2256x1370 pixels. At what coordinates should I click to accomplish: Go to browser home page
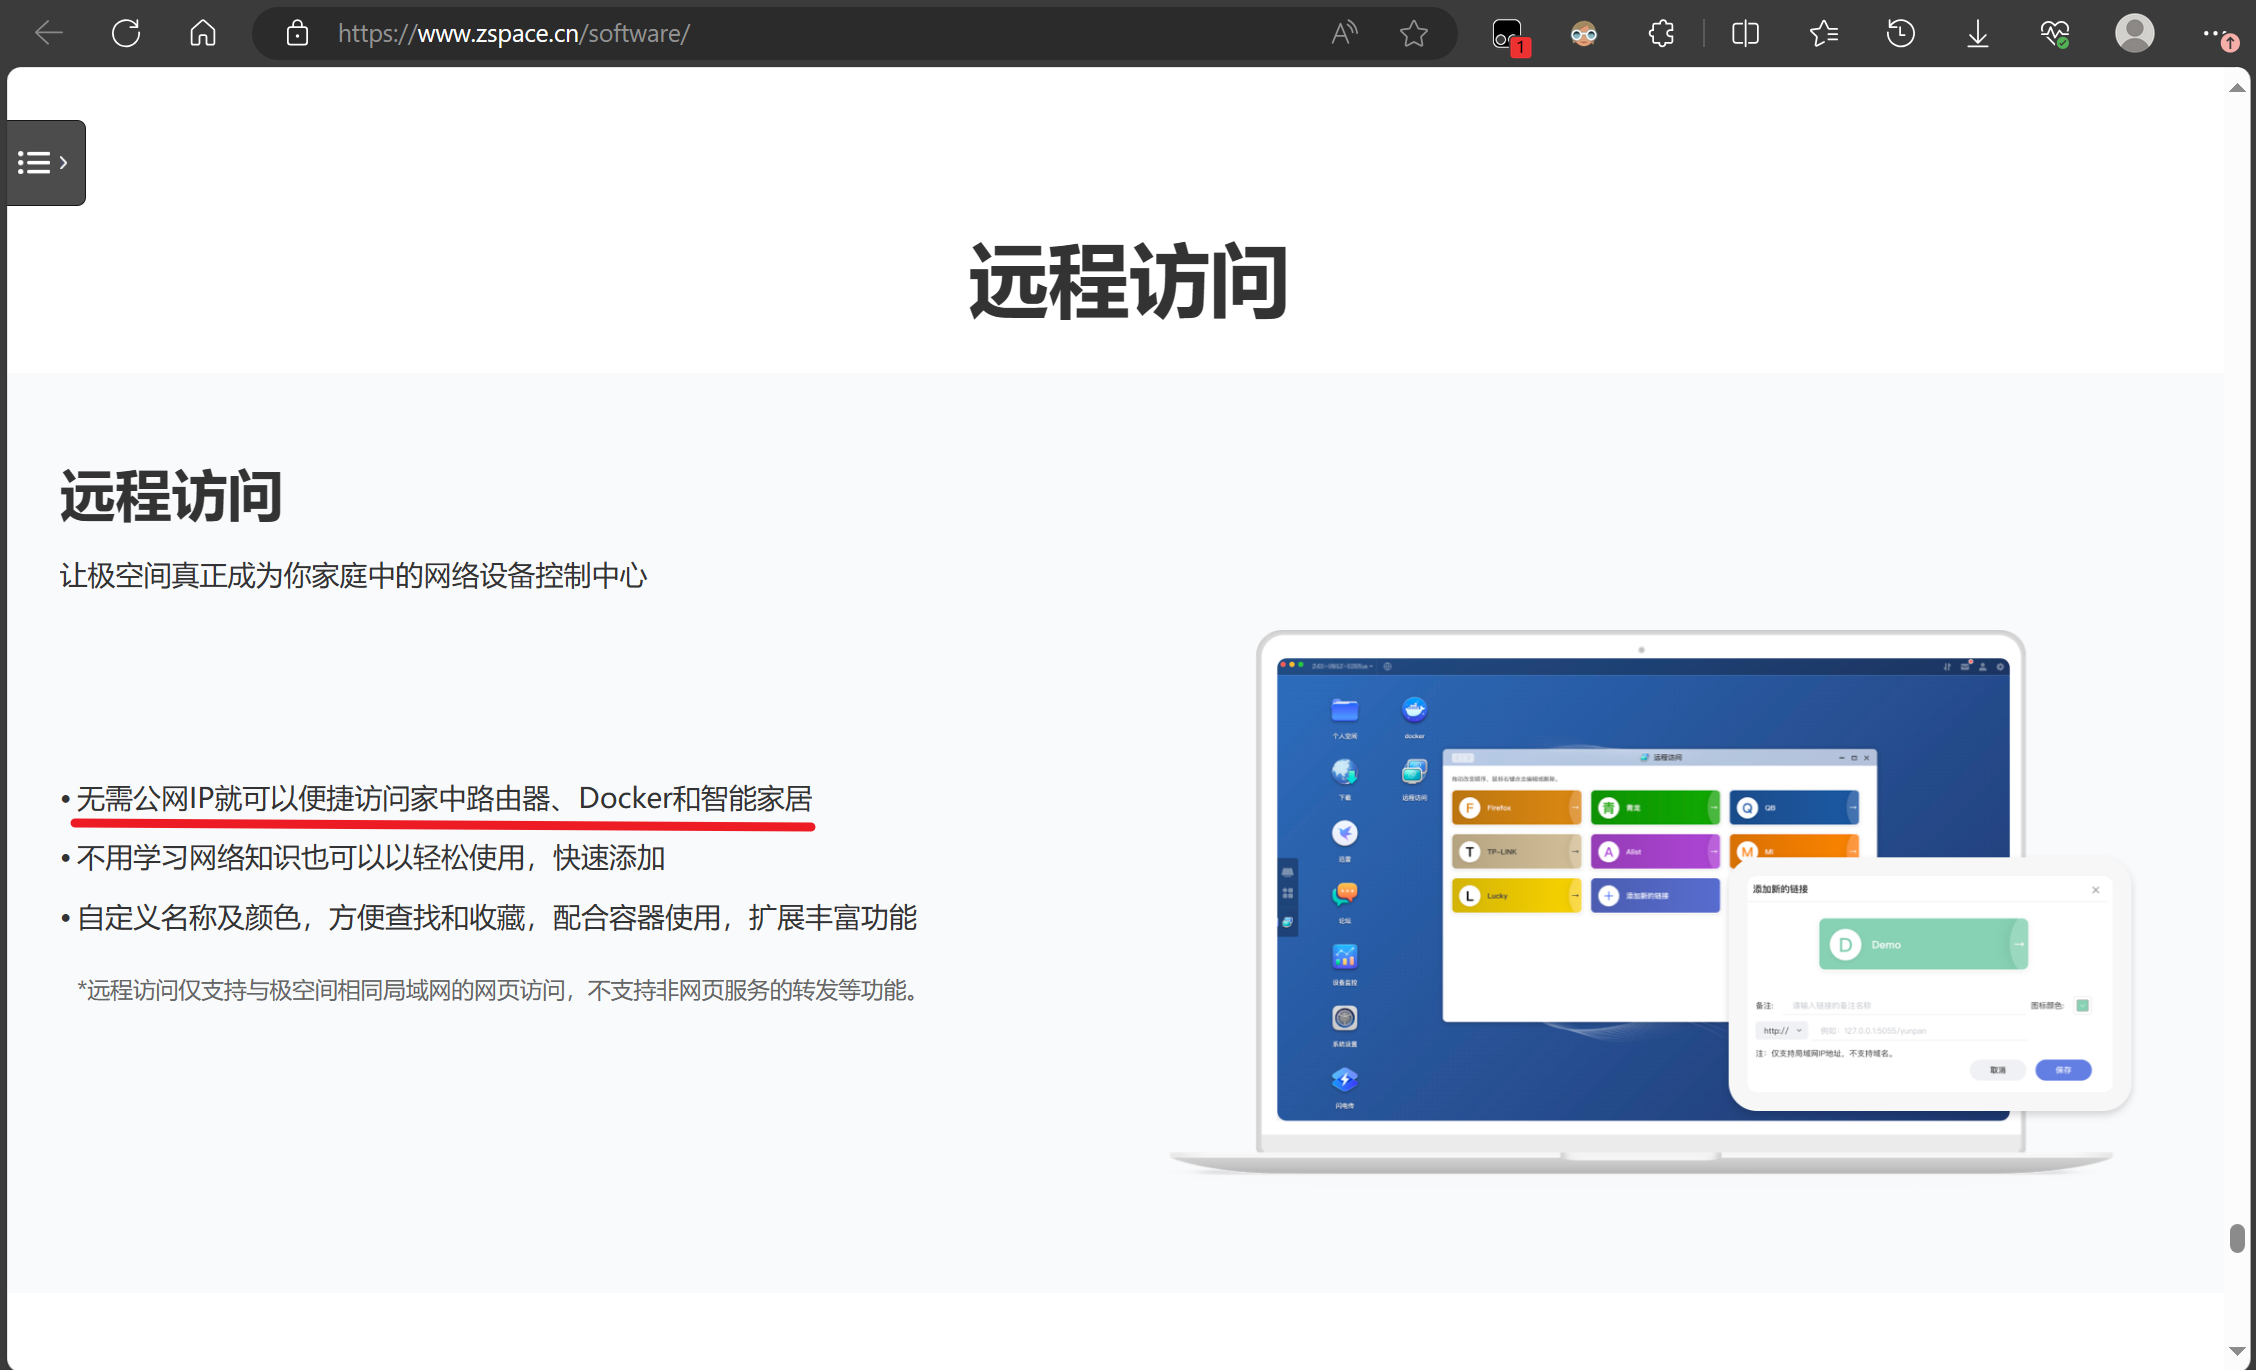203,33
